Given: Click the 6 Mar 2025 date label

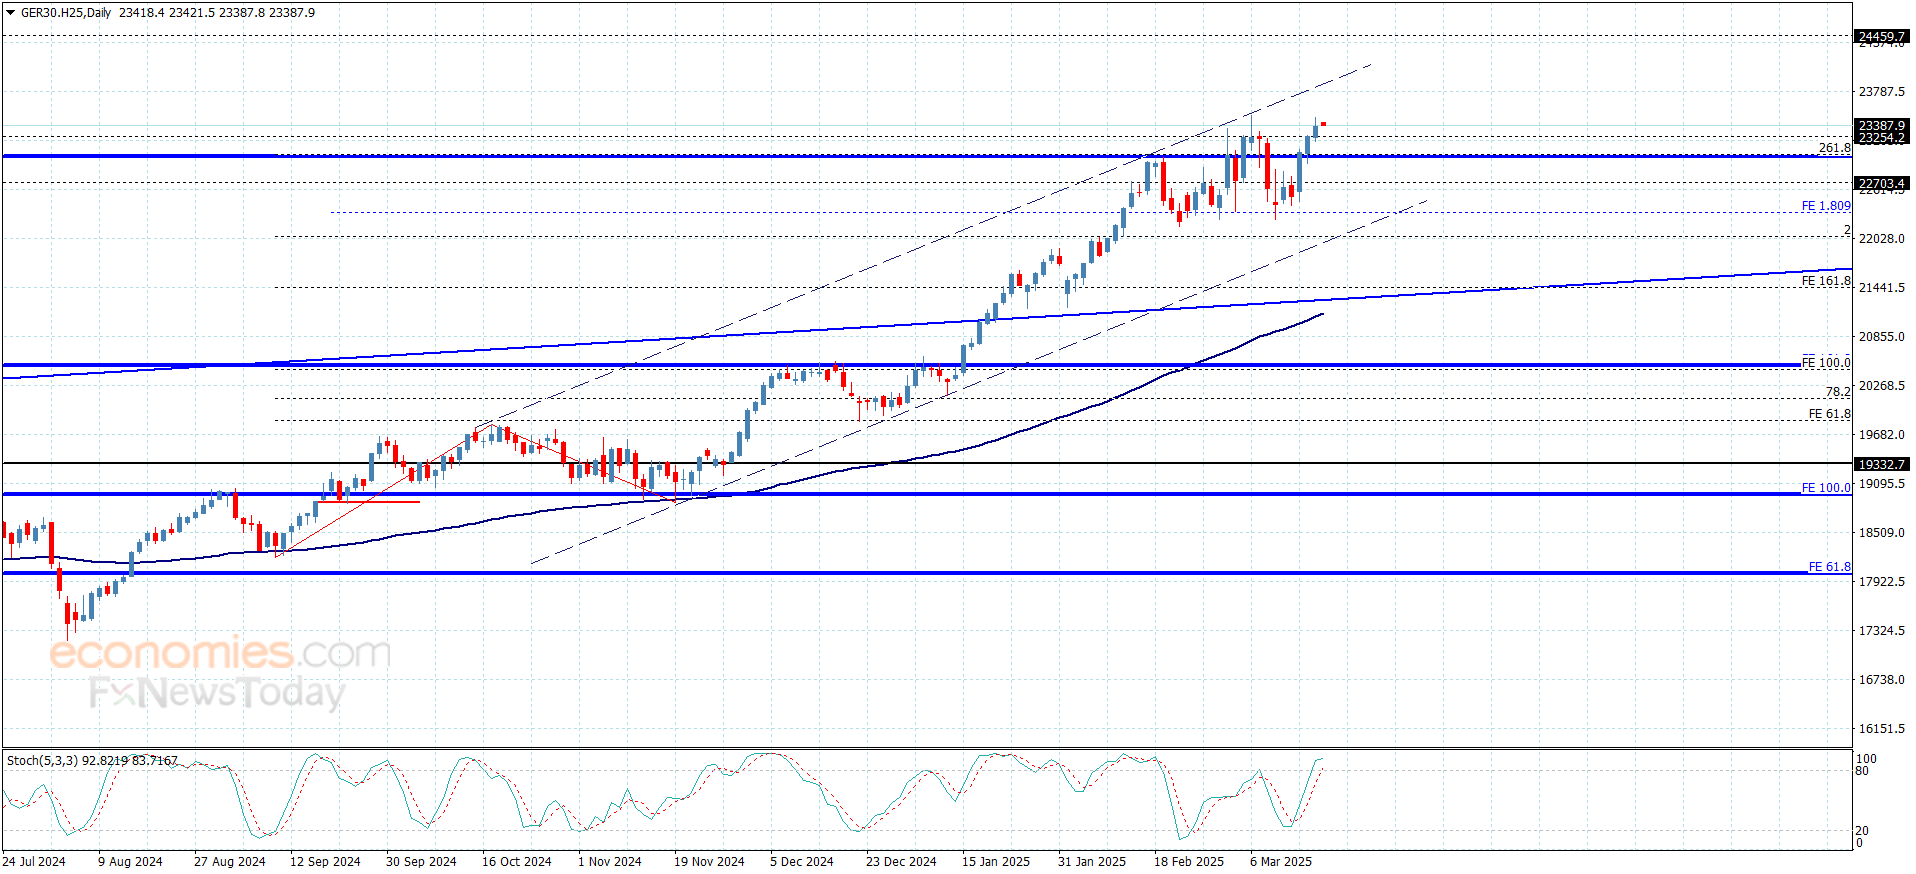Looking at the screenshot, I should pyautogui.click(x=1281, y=862).
